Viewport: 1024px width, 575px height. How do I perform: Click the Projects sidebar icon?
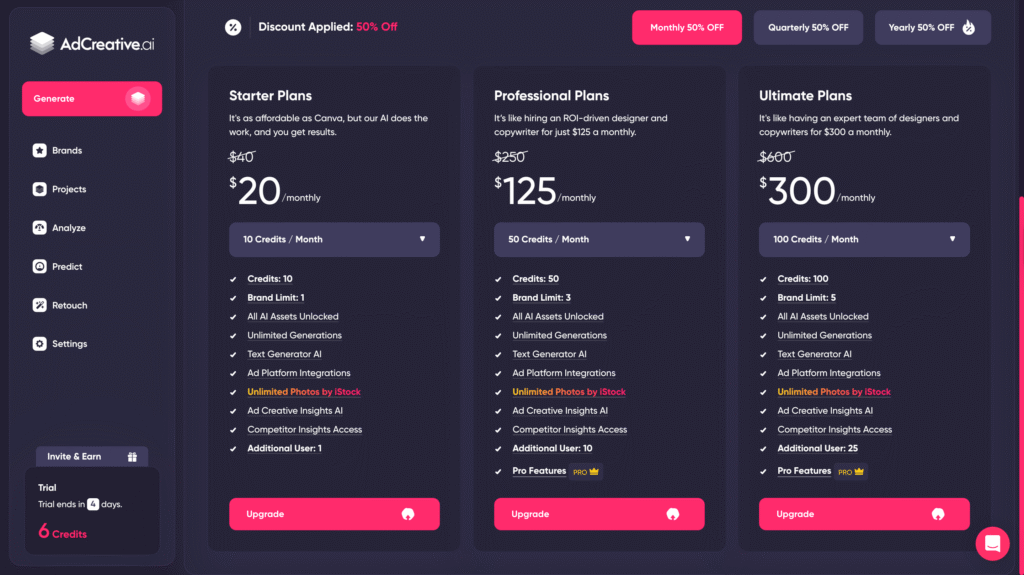pyautogui.click(x=40, y=189)
